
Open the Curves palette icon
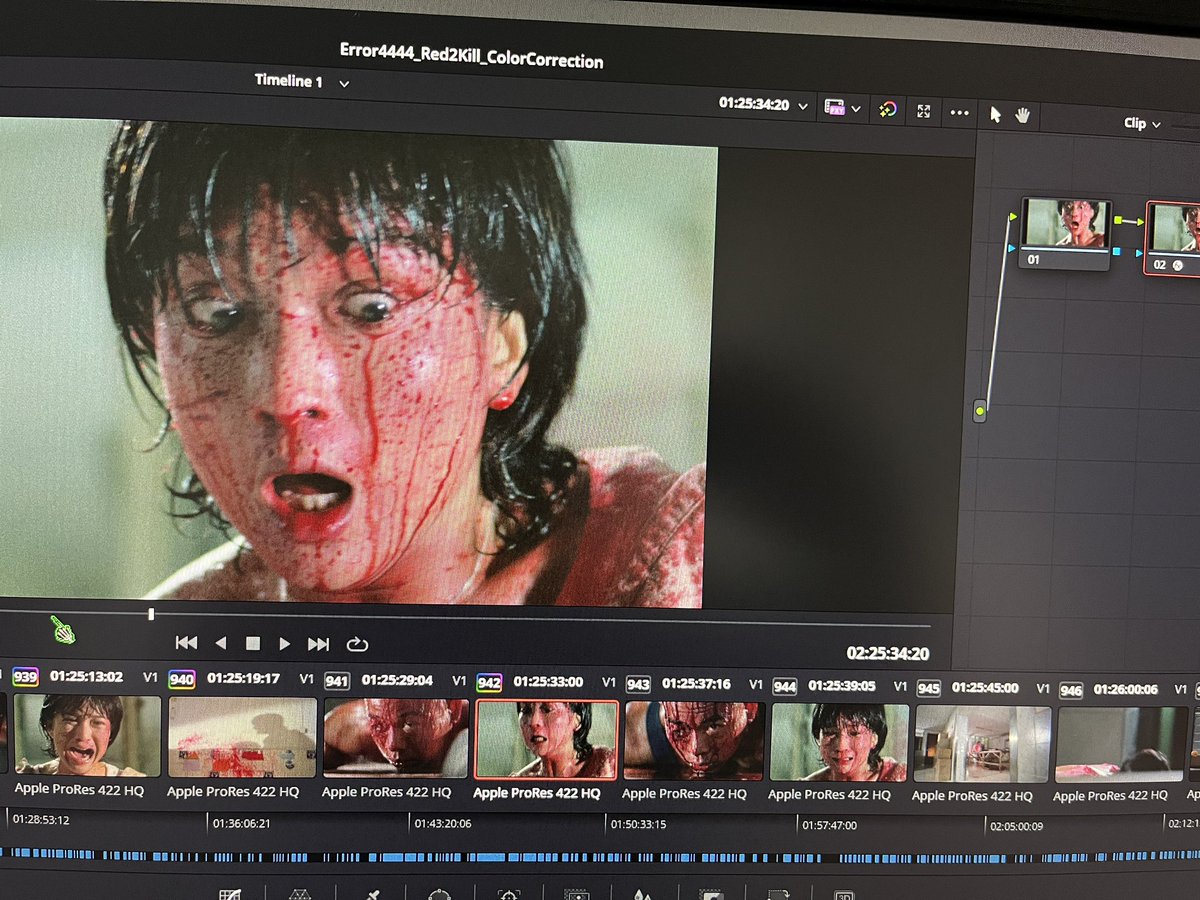(230, 895)
